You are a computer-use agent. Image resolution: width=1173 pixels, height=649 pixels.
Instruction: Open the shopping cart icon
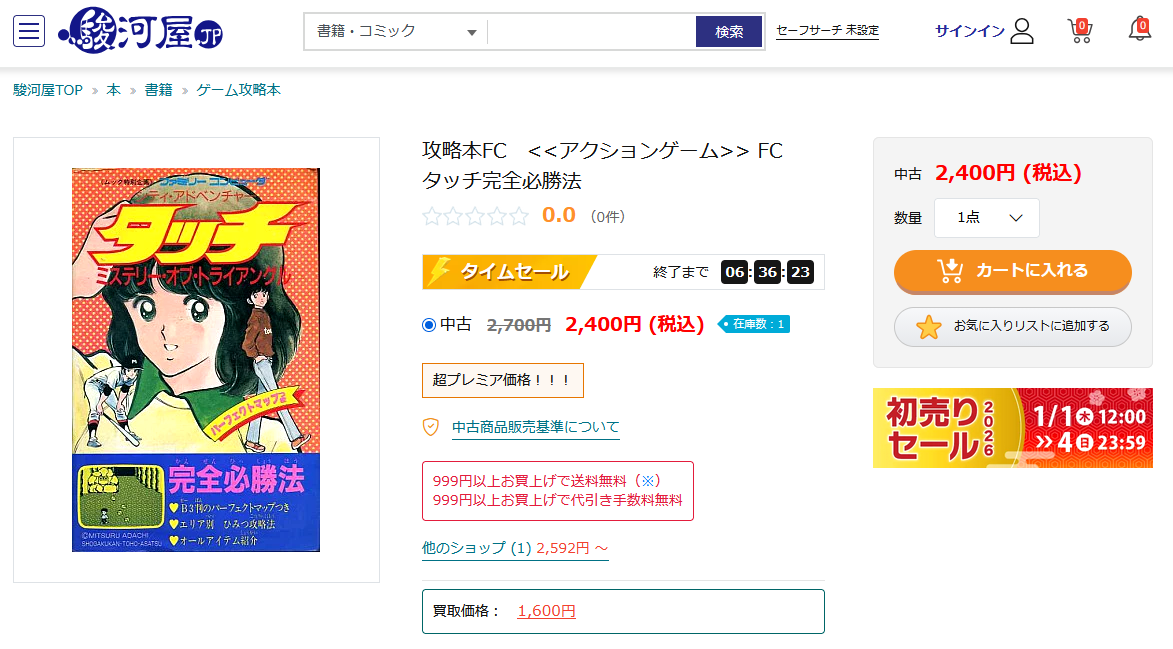1079,30
